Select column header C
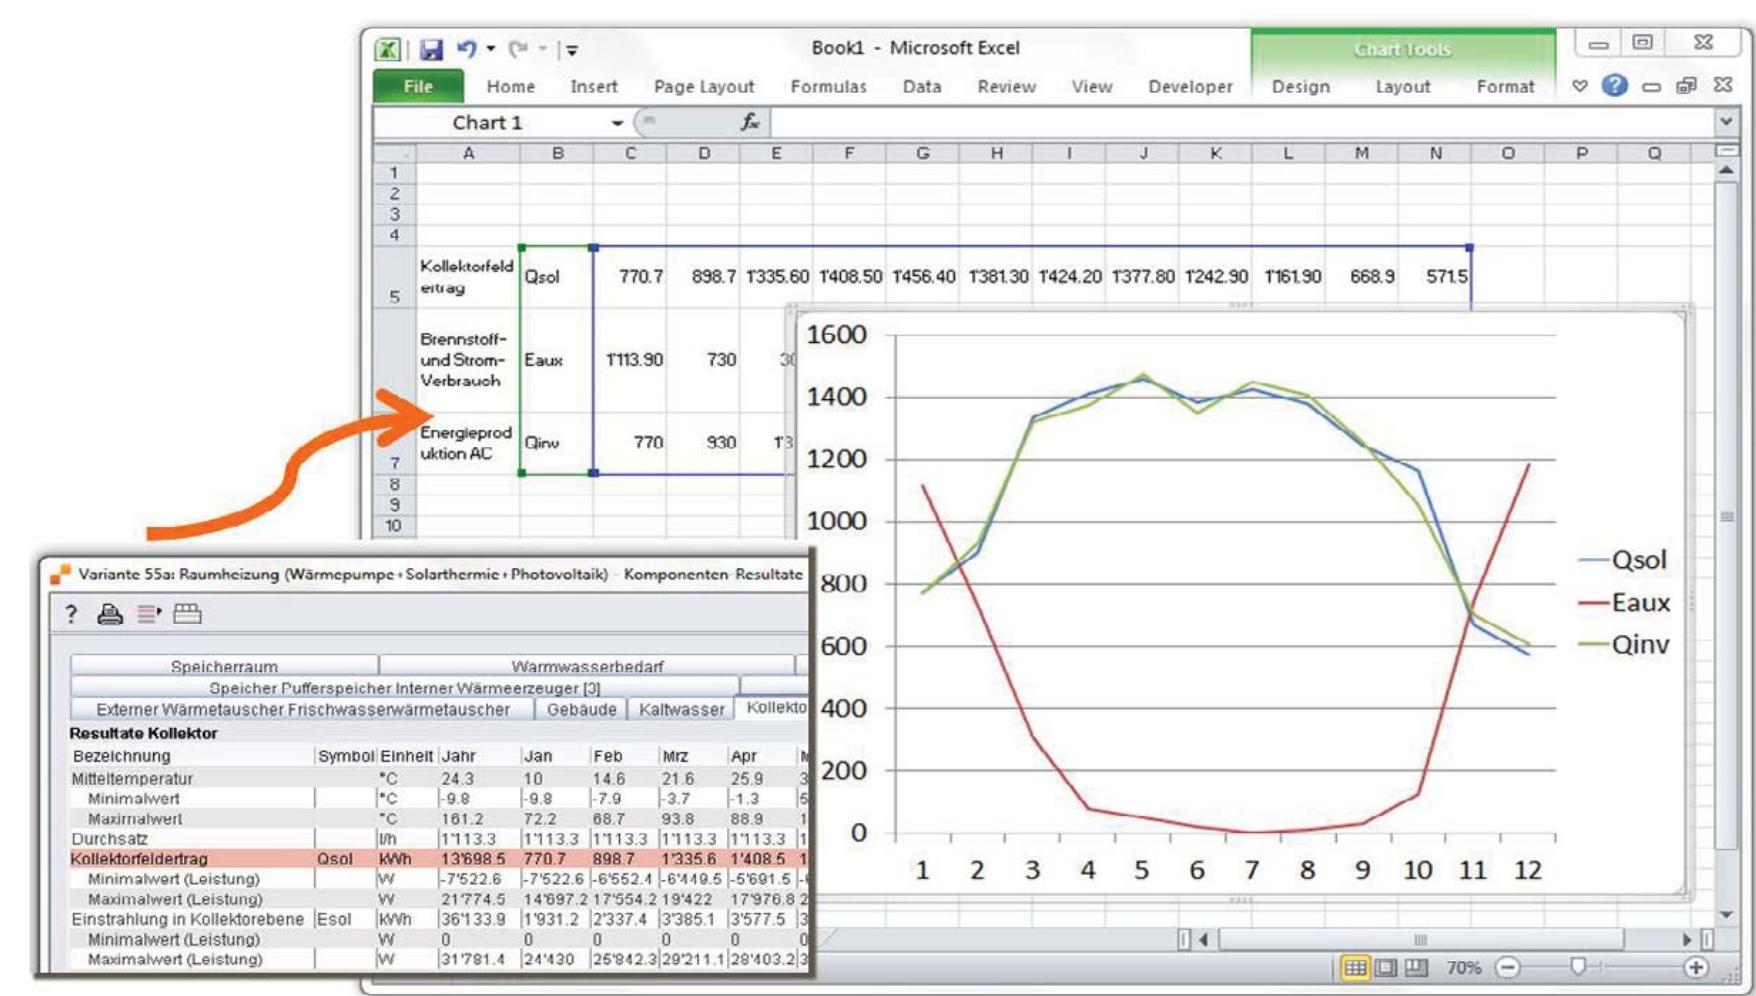The image size is (1756, 996). click(x=630, y=153)
